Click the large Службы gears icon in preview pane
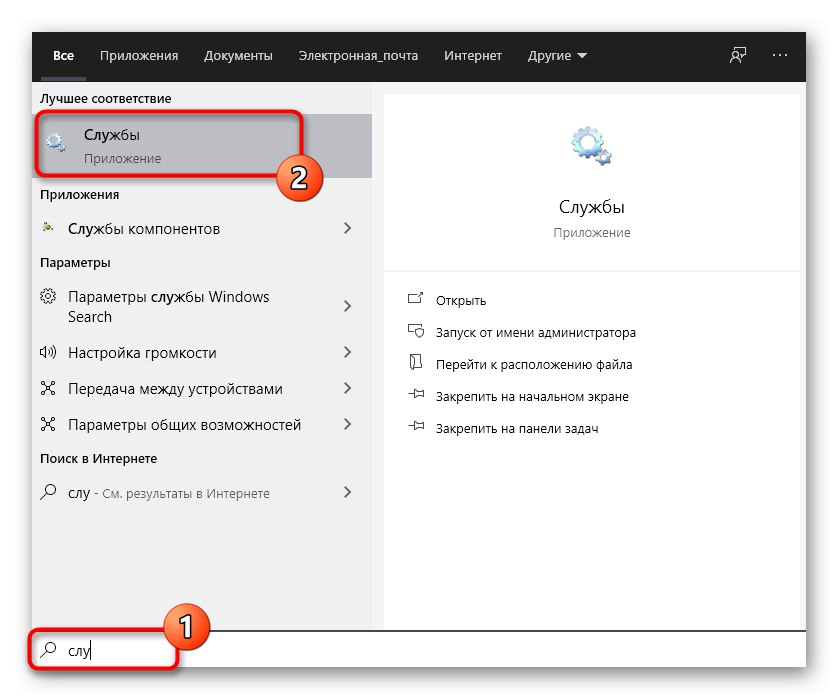This screenshot has width=838, height=699. (591, 145)
